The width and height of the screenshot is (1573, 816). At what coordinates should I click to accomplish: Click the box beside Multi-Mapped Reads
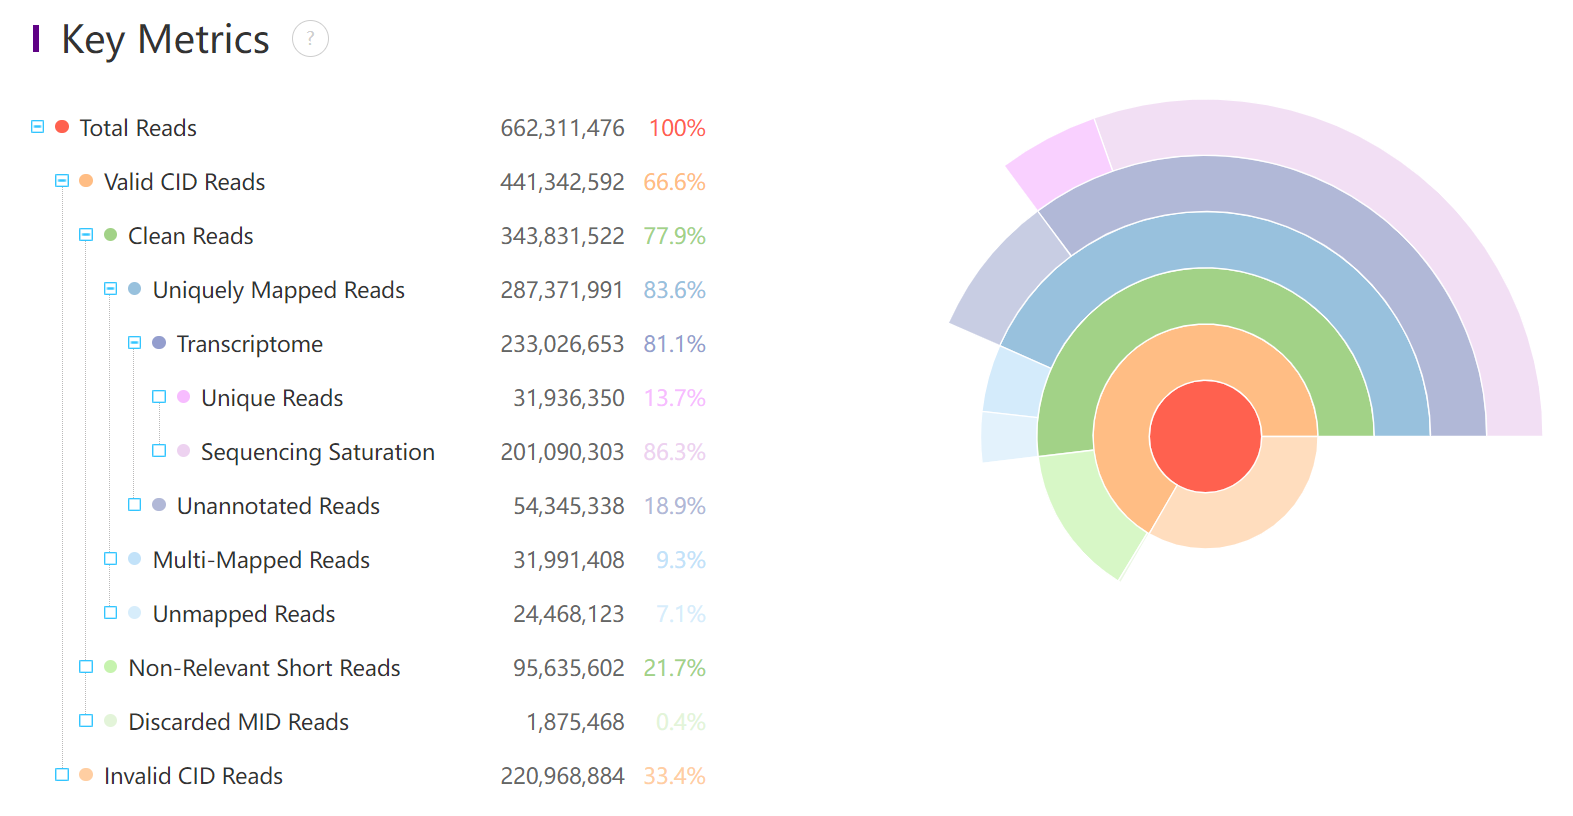point(111,559)
